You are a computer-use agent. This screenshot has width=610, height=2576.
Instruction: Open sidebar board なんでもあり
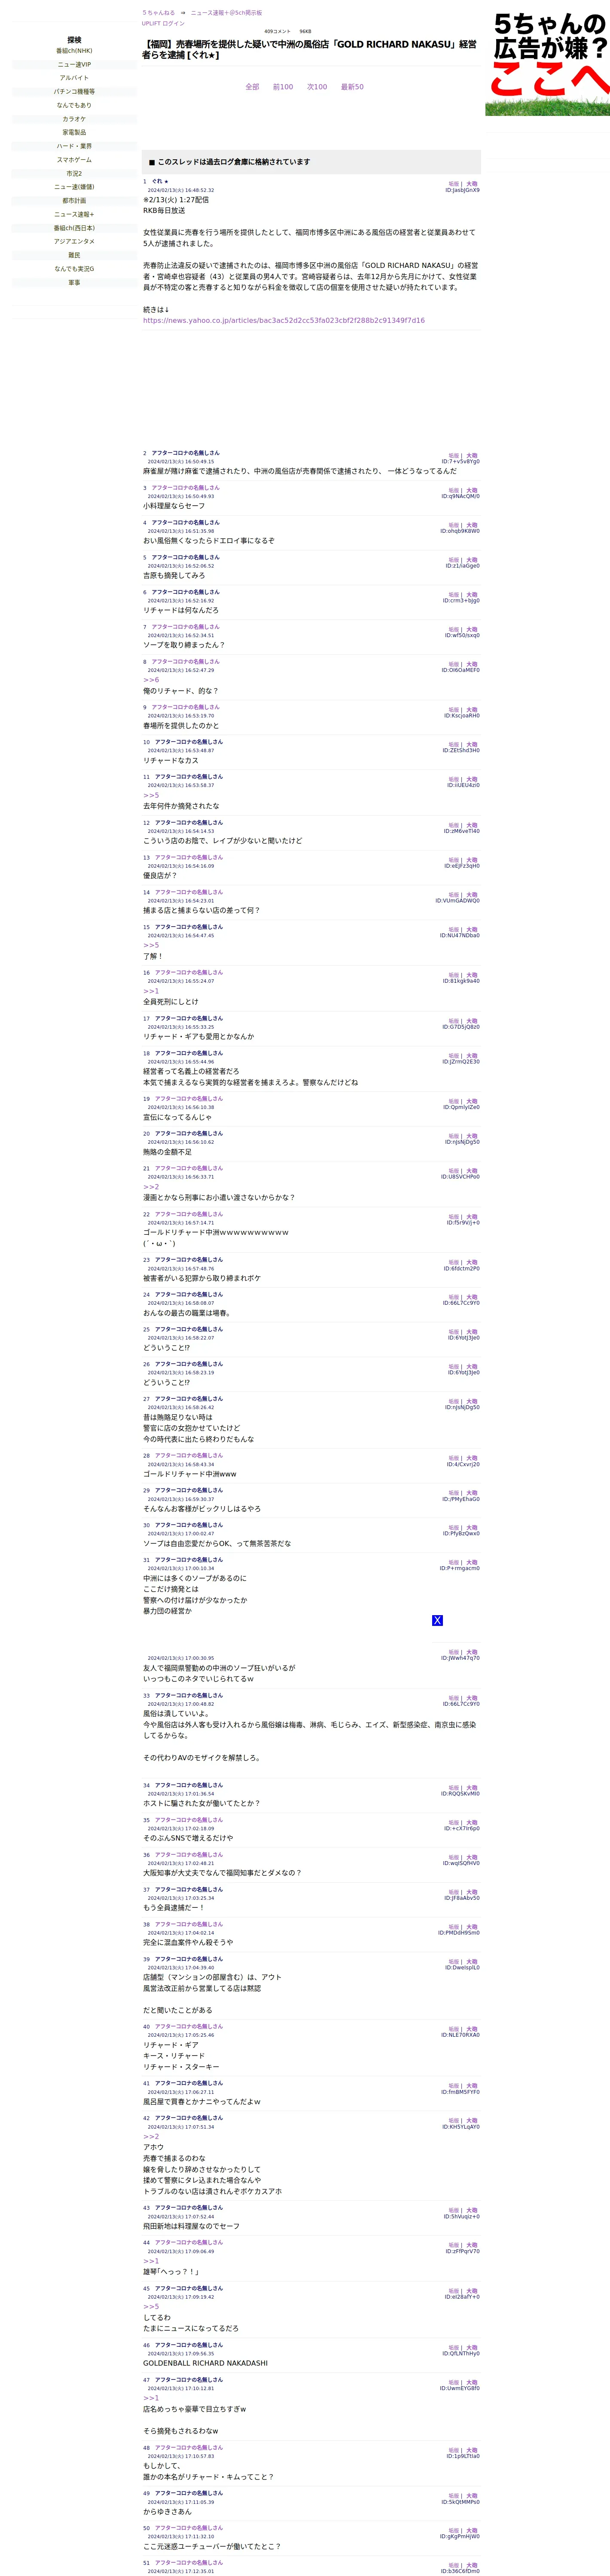point(74,105)
